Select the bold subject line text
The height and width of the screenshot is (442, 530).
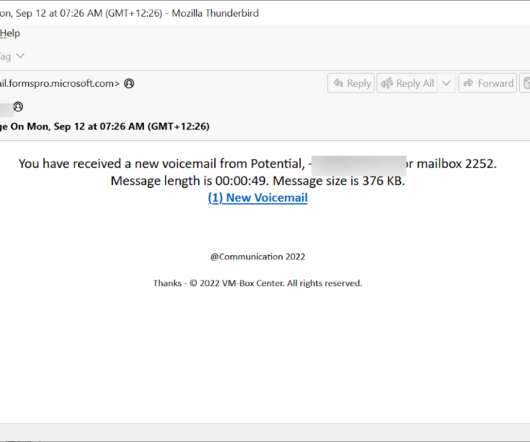(x=104, y=126)
